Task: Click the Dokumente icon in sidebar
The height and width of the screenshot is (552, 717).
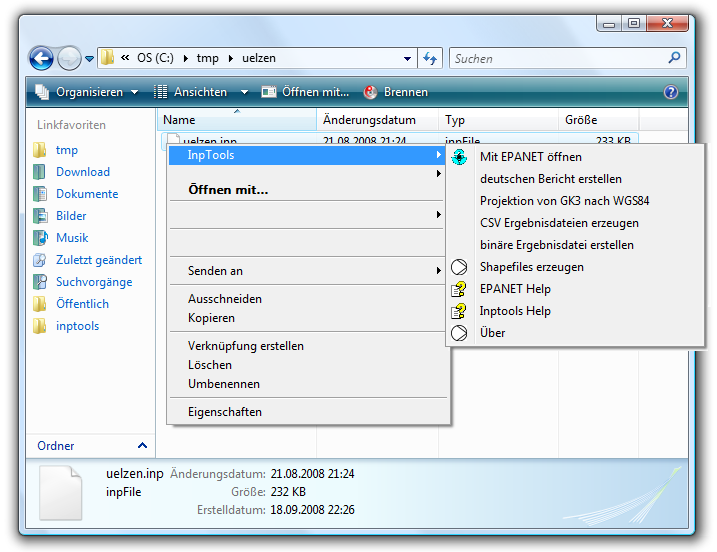Action: pos(40,194)
